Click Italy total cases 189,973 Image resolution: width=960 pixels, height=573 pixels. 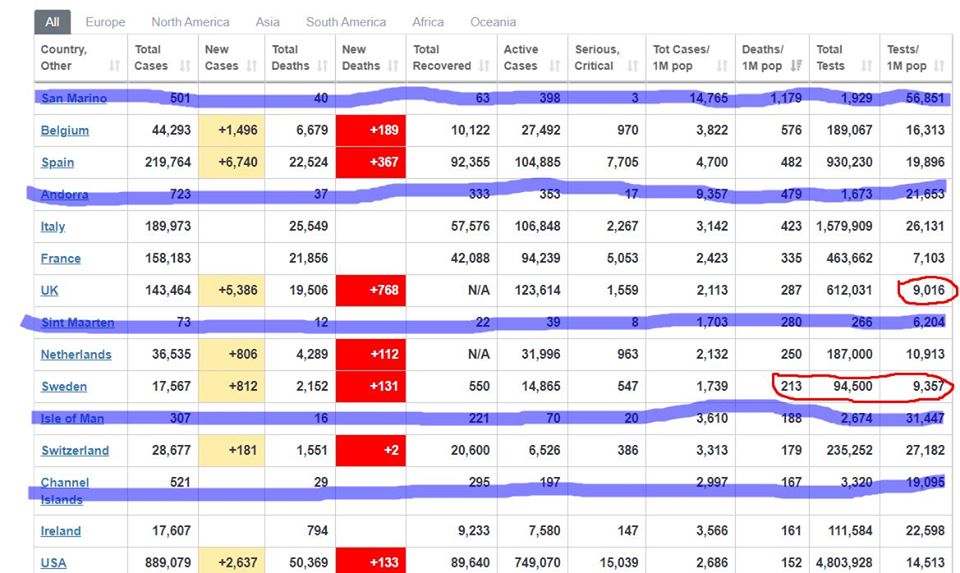point(168,227)
